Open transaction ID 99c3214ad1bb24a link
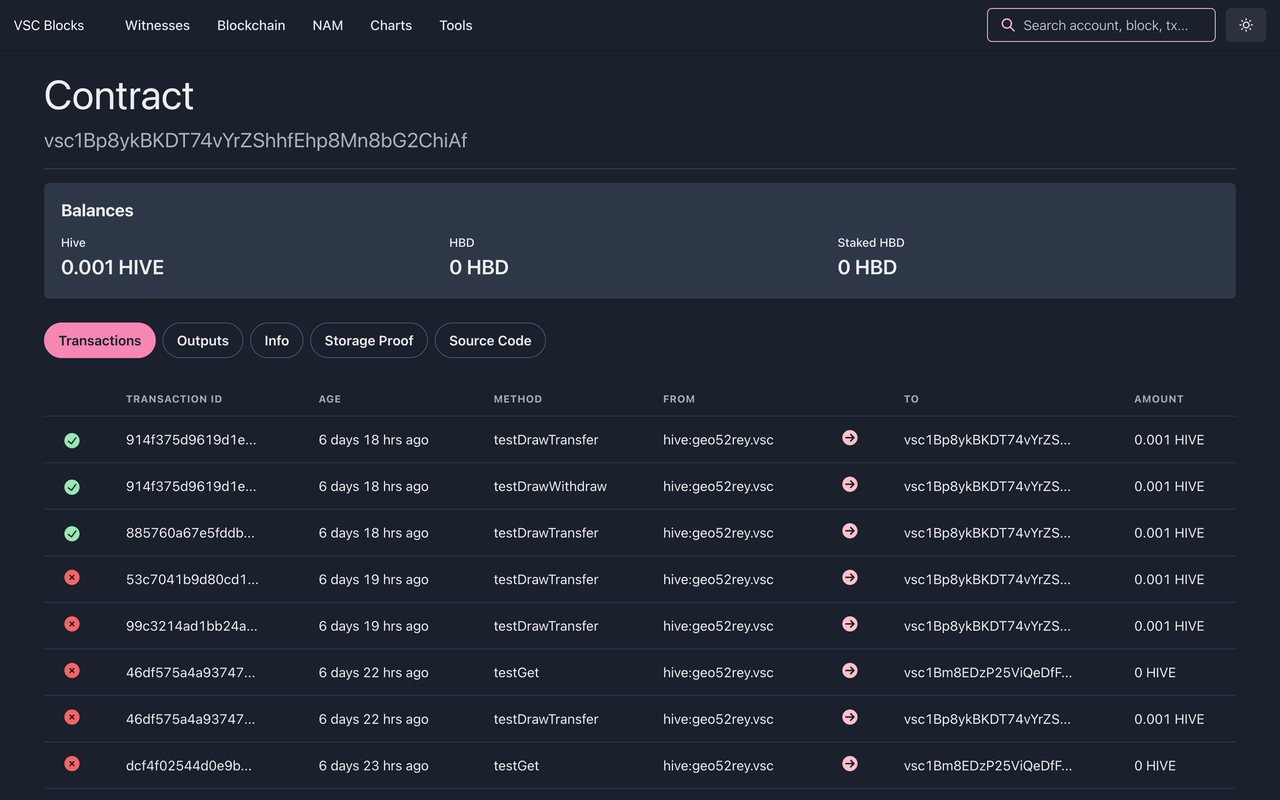The width and height of the screenshot is (1280, 800). click(x=192, y=626)
